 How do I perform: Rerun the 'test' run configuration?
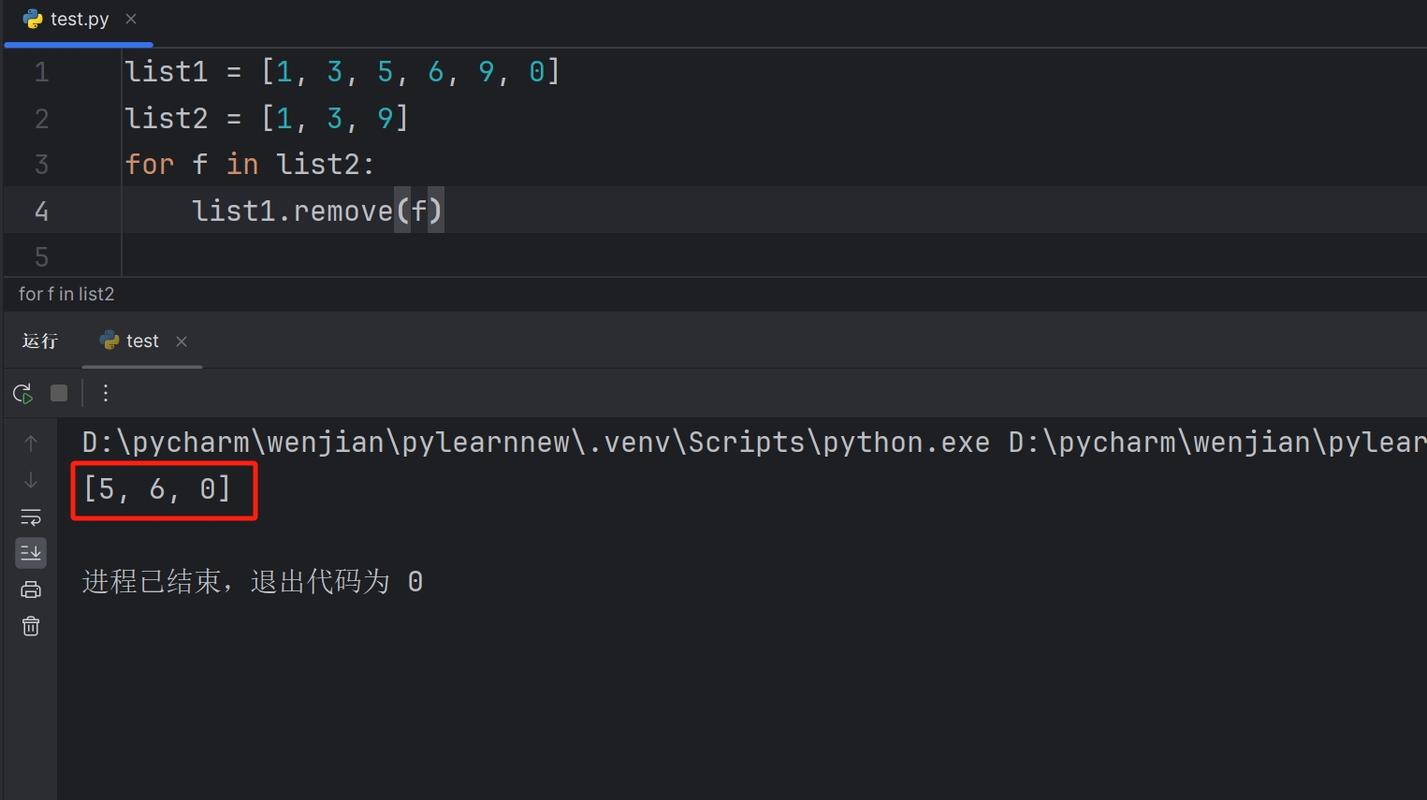(22, 393)
